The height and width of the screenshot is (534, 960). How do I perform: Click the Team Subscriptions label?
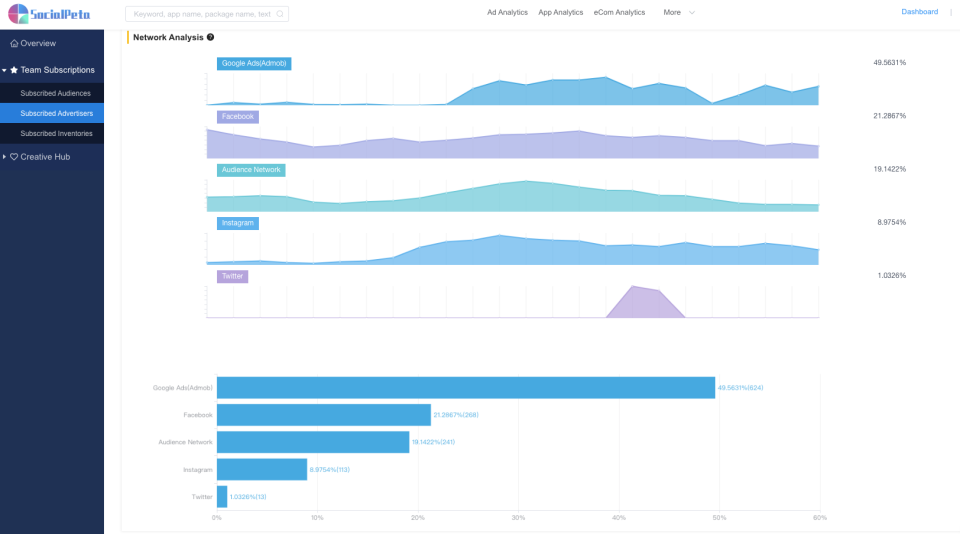58,70
